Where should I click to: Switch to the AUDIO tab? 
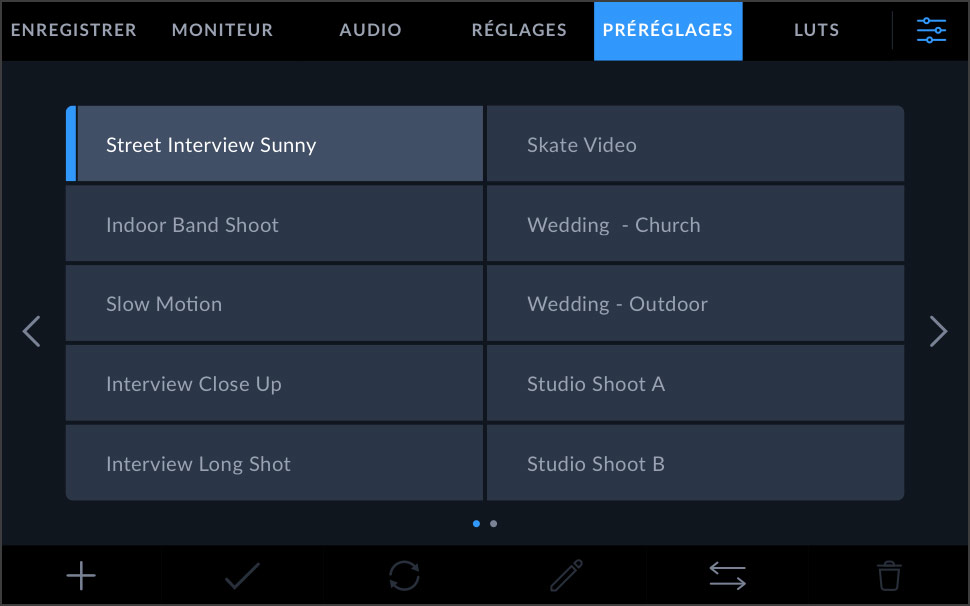370,30
